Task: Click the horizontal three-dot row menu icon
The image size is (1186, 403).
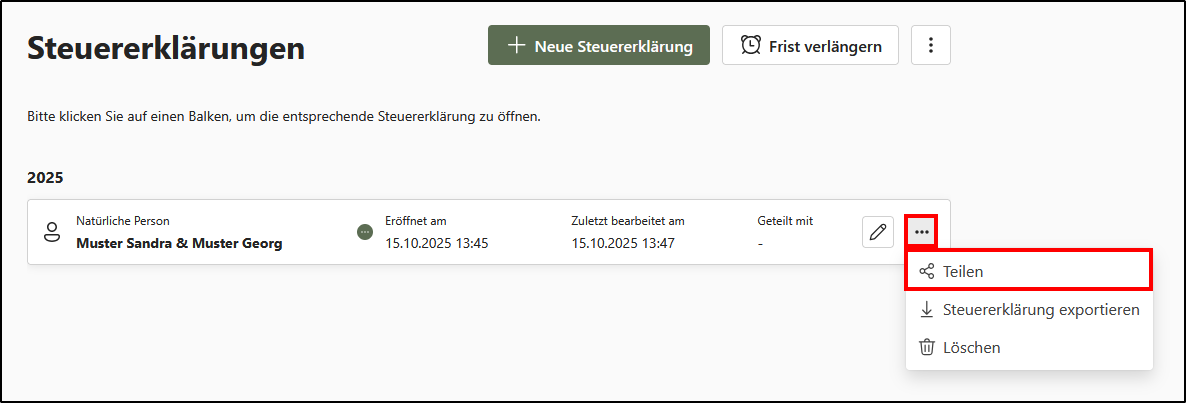Action: tap(921, 232)
